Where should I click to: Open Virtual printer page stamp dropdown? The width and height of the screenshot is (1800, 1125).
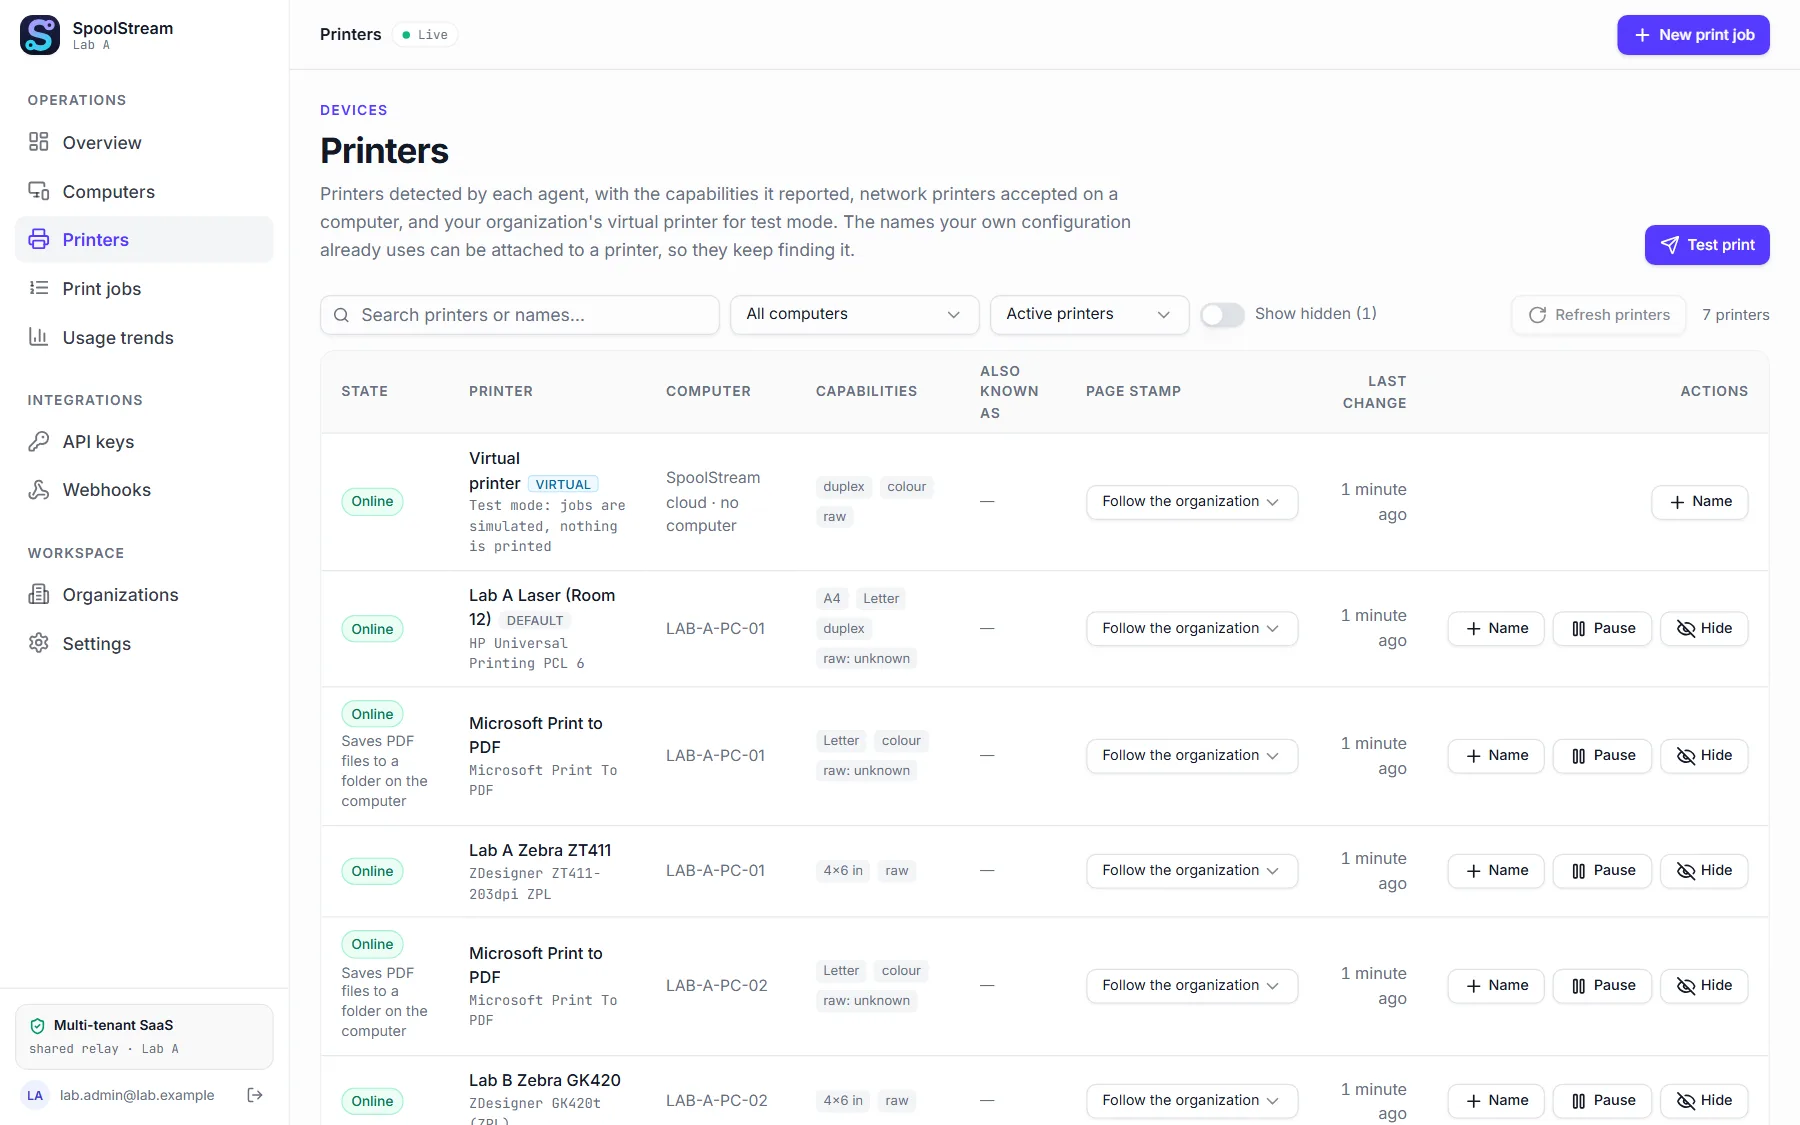pos(1192,502)
